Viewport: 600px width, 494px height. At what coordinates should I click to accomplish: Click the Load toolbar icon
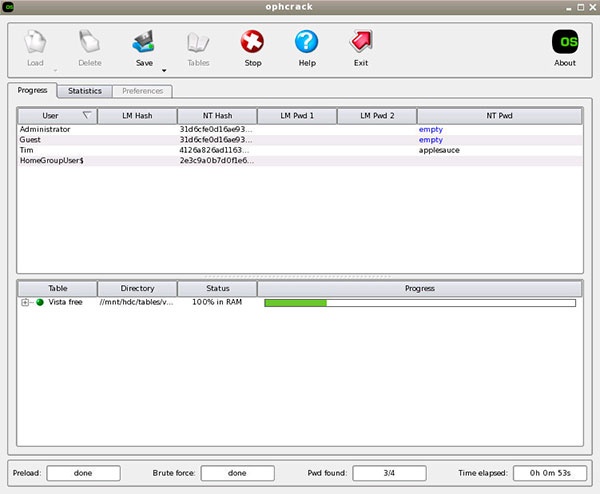[x=35, y=43]
